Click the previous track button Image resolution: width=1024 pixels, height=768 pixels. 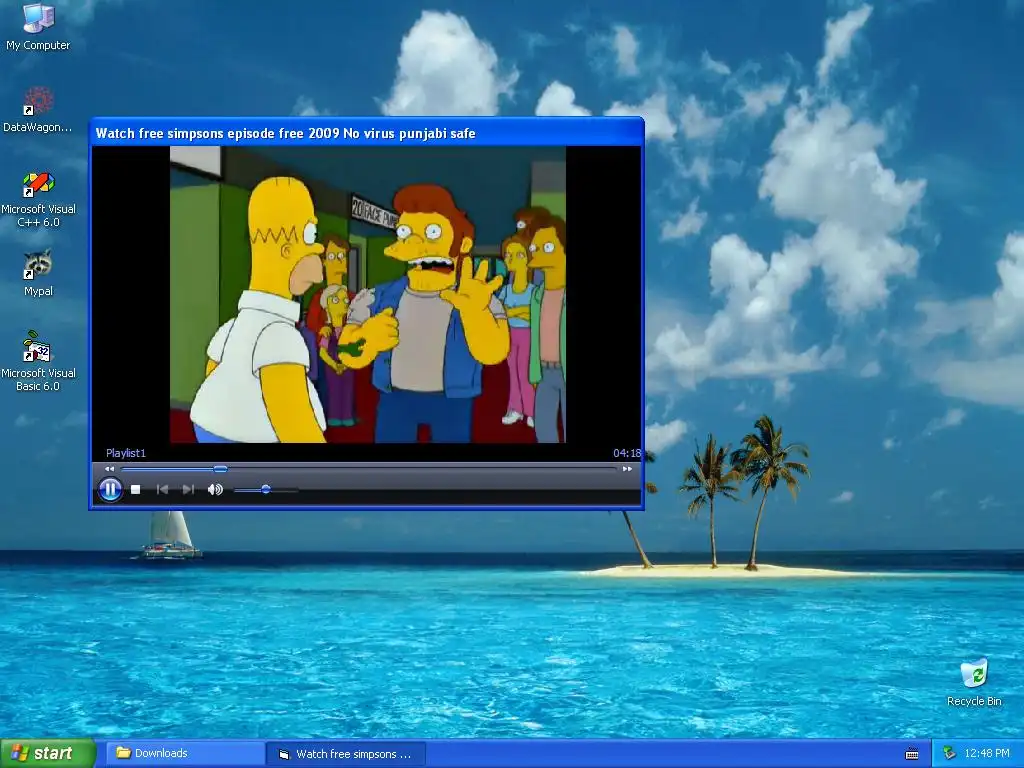[163, 489]
